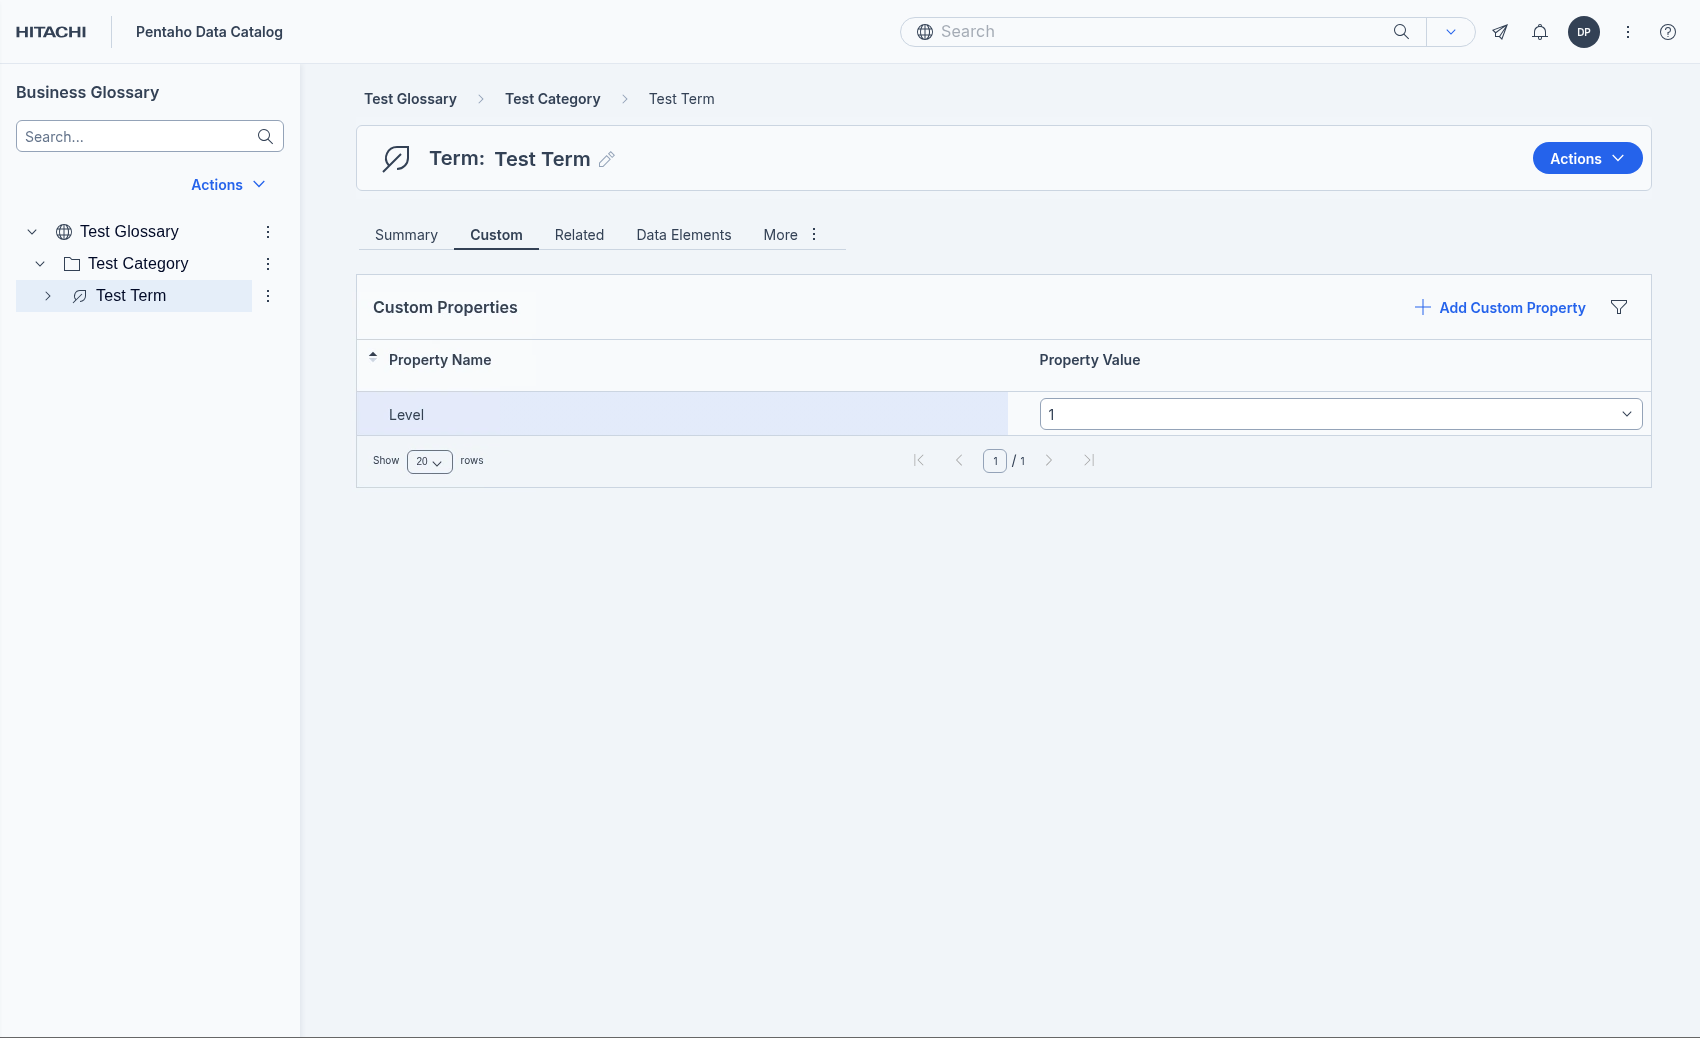This screenshot has width=1700, height=1038.
Task: Switch to the Summary tab
Action: click(x=406, y=235)
